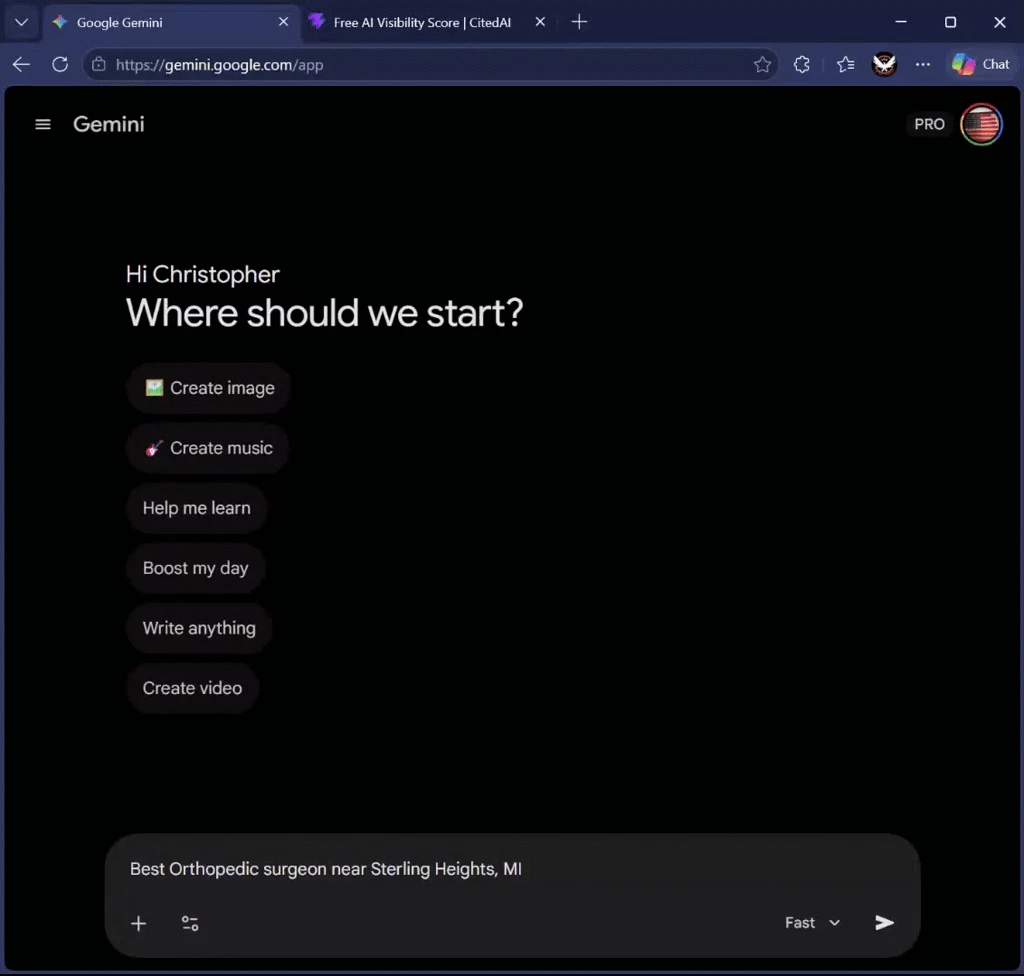Screen dimensions: 1024x976
Task: Close the CitedAI tab
Action: click(540, 22)
